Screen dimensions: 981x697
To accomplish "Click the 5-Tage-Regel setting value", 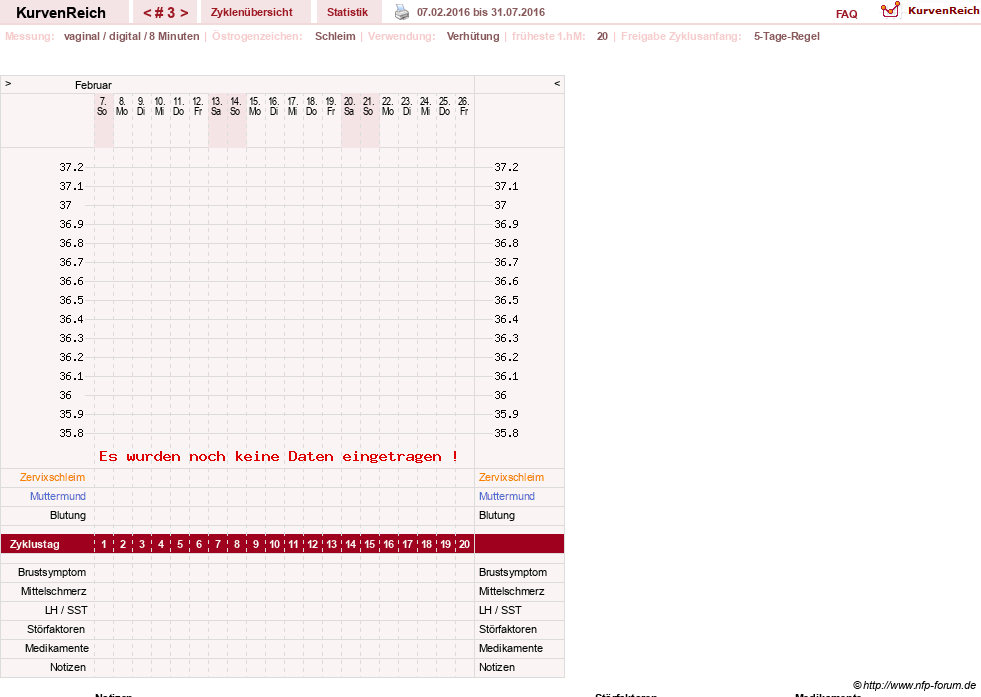I will click(x=786, y=36).
